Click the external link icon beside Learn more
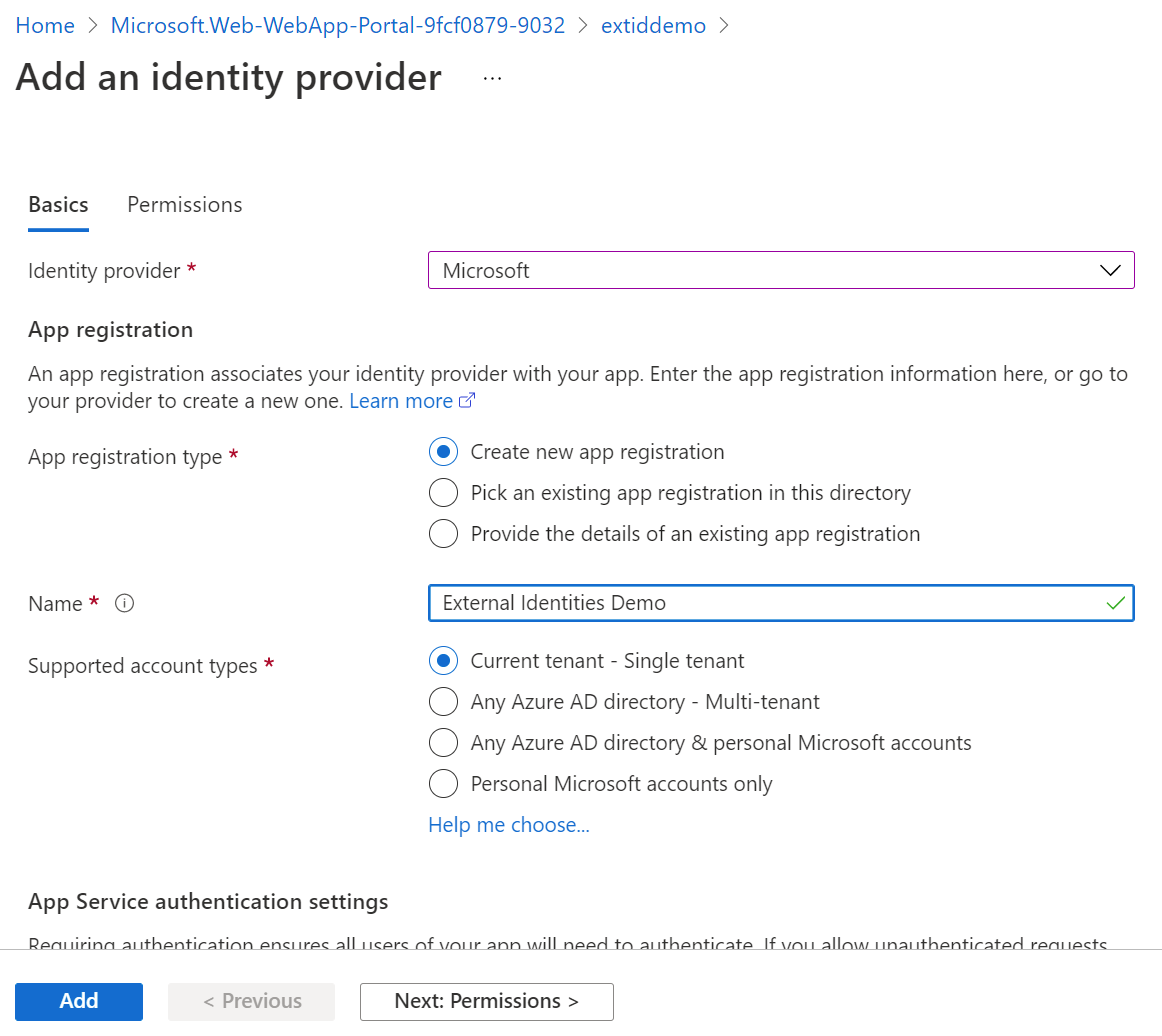 click(x=467, y=401)
